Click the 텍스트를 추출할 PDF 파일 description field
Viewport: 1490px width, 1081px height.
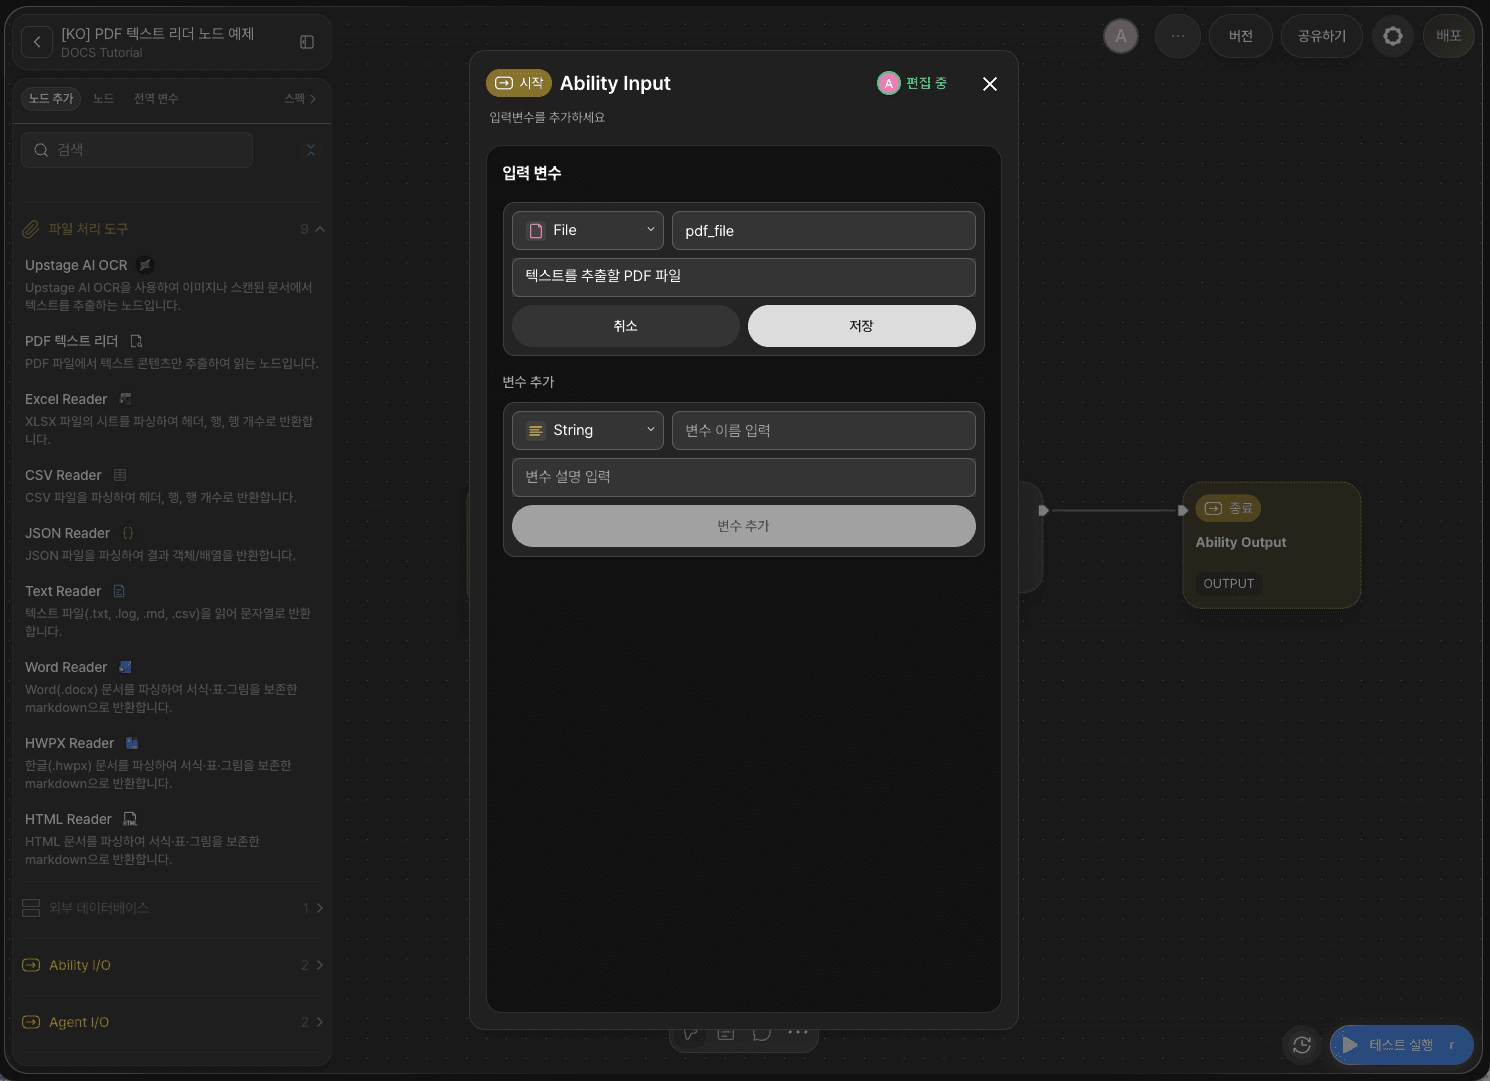coord(744,277)
